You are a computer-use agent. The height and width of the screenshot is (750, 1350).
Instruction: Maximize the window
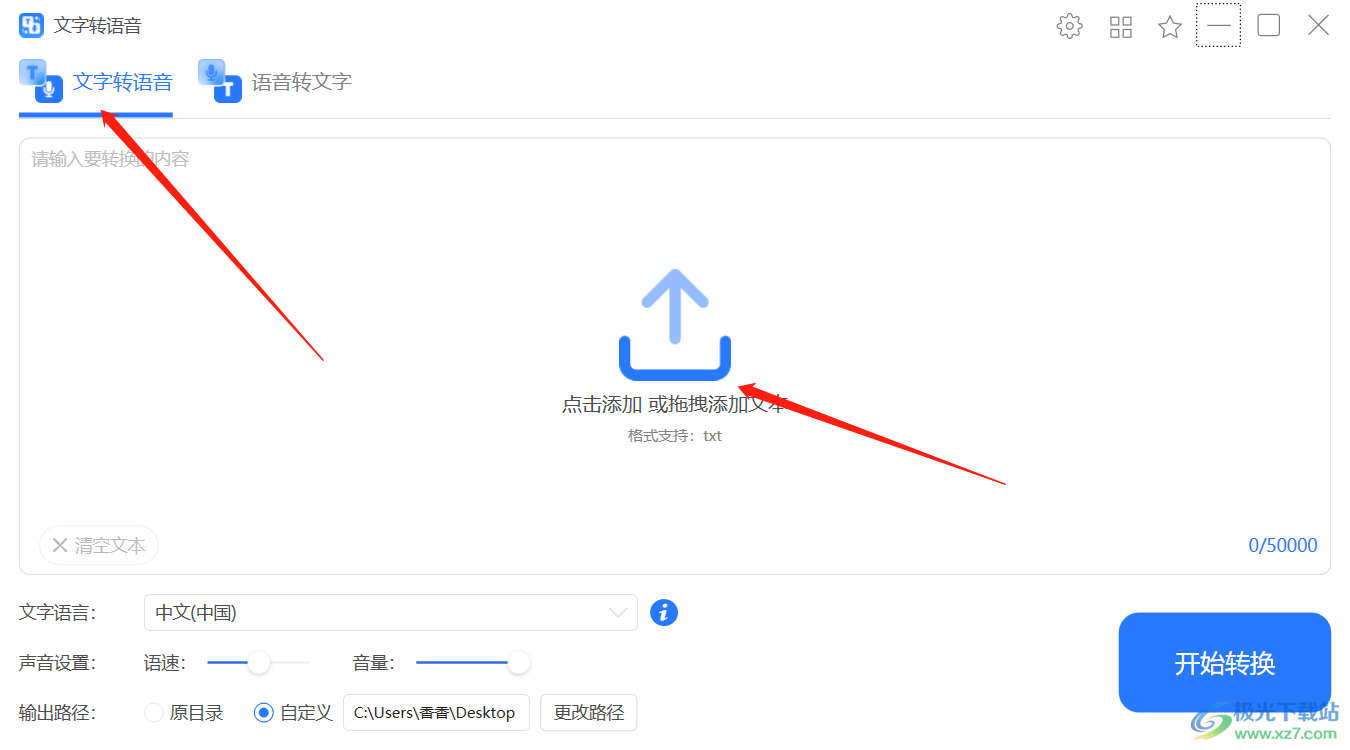pyautogui.click(x=1268, y=26)
